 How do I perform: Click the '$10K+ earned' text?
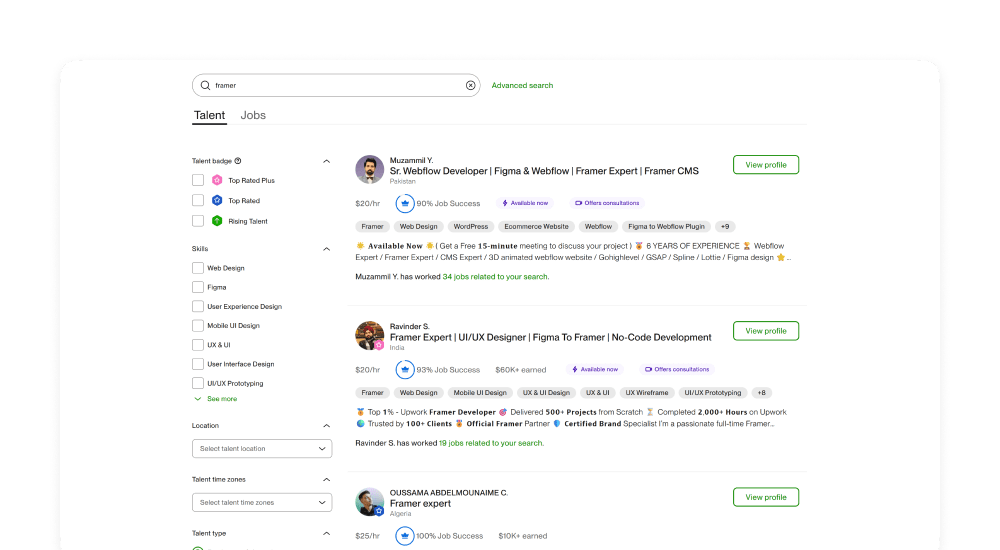[x=522, y=536]
